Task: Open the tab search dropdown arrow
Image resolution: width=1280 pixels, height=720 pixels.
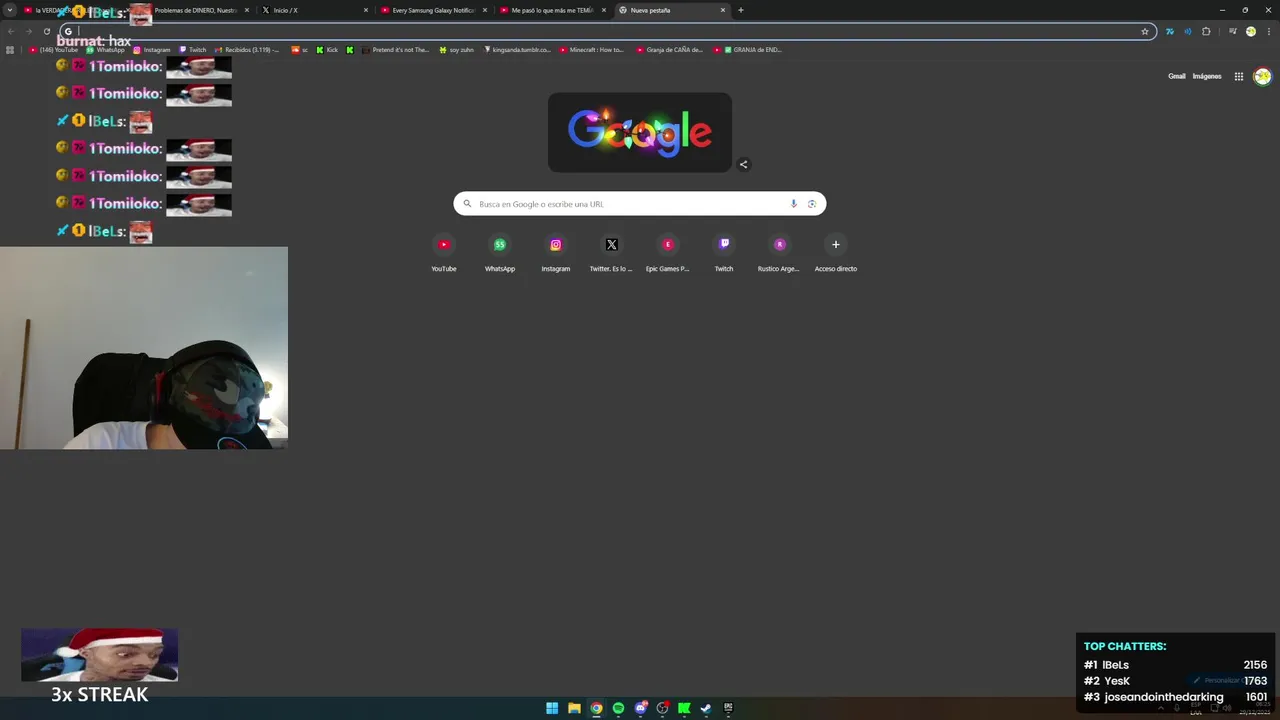Action: pyautogui.click(x=10, y=10)
